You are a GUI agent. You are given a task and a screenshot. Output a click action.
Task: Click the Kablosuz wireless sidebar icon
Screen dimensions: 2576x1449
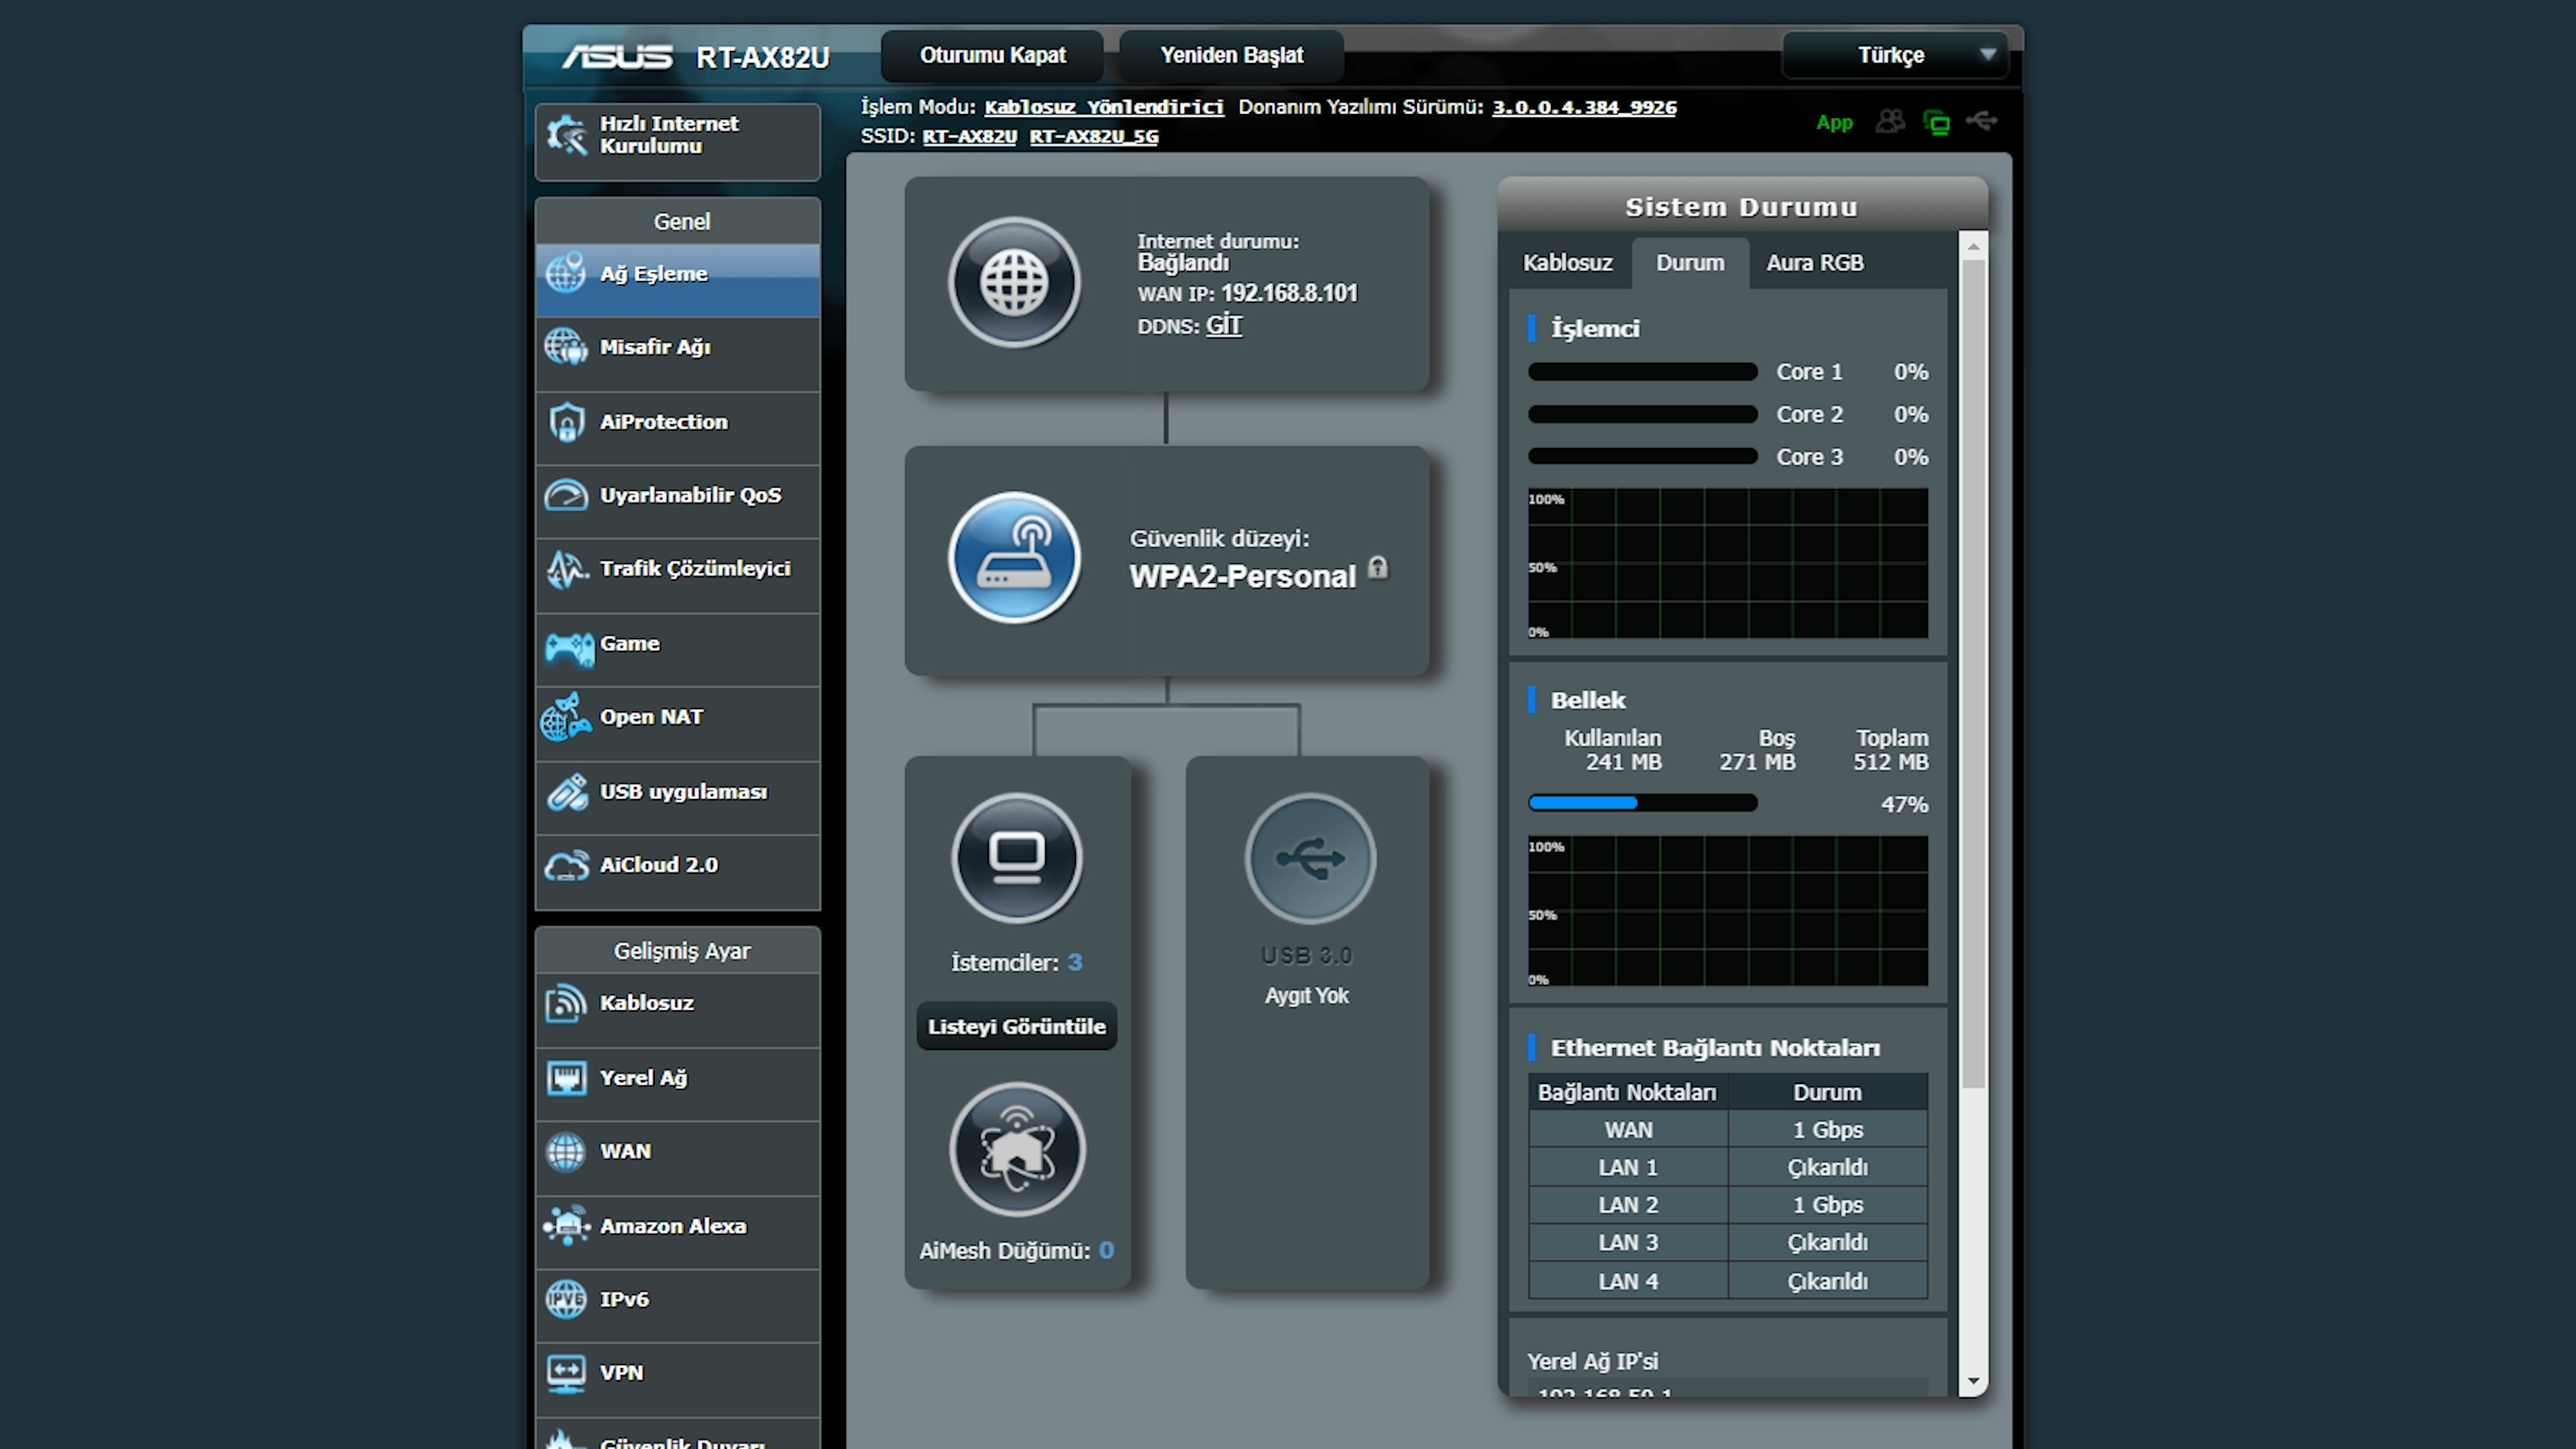click(x=566, y=1004)
